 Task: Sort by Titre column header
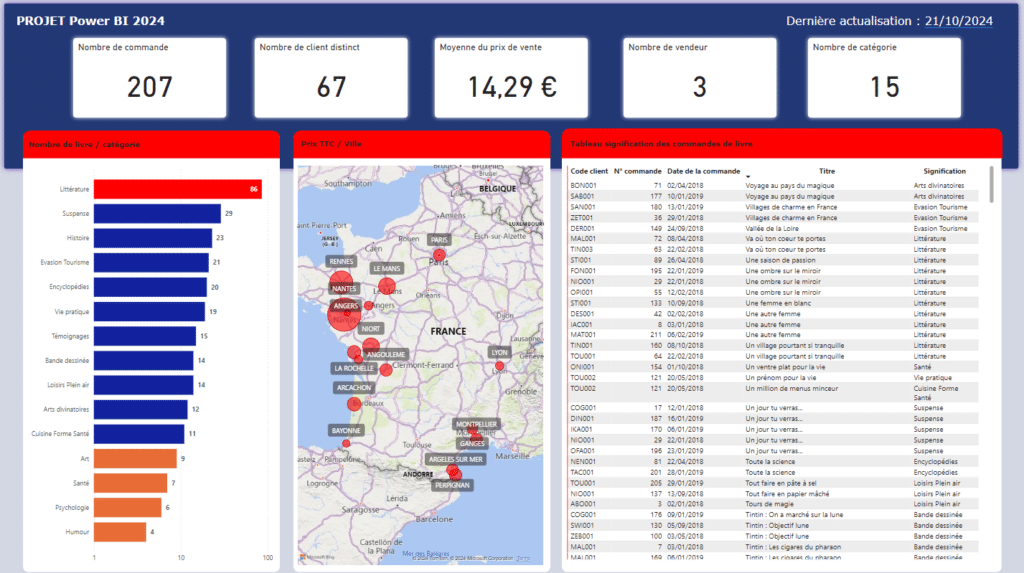(x=827, y=171)
